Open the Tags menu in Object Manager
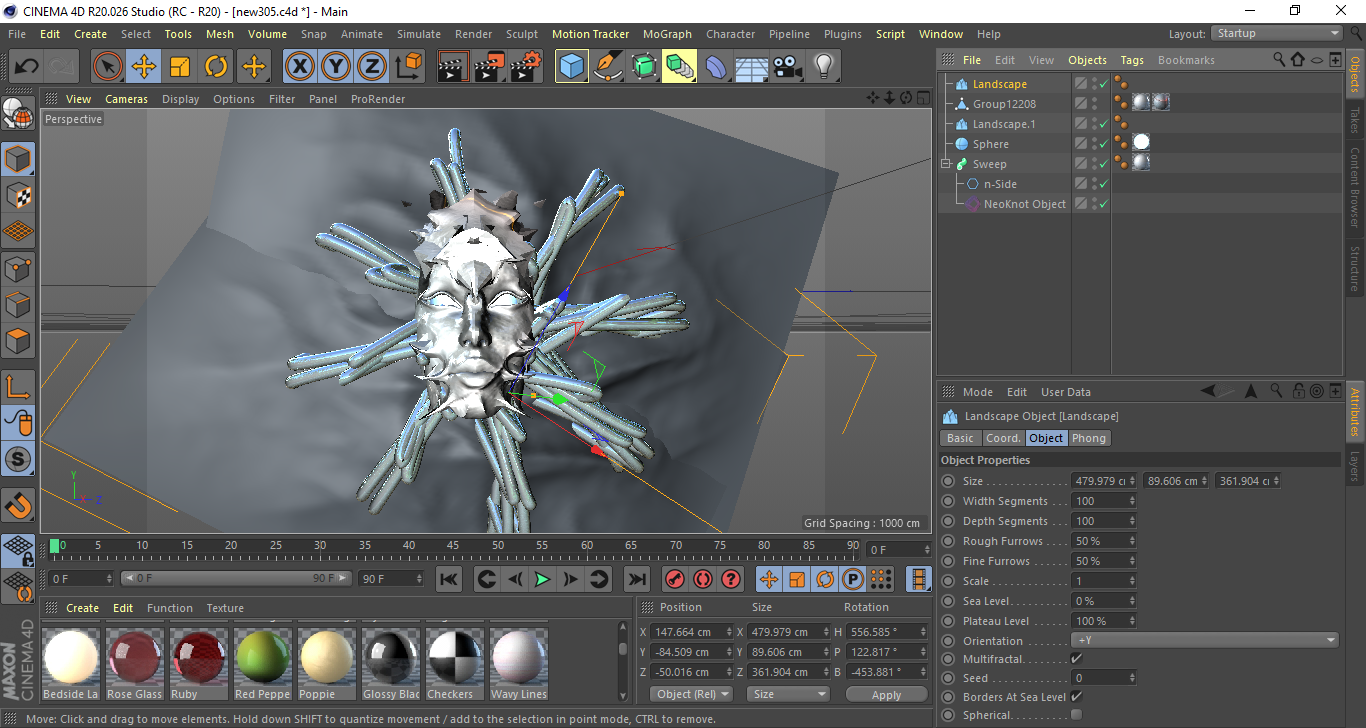Image resolution: width=1366 pixels, height=728 pixels. 1132,60
